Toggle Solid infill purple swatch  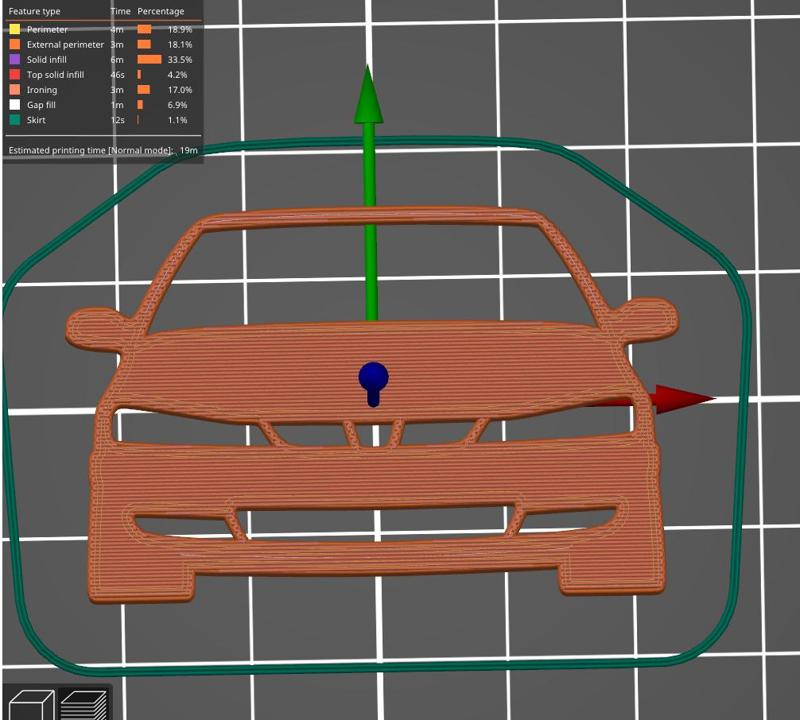tap(15, 59)
